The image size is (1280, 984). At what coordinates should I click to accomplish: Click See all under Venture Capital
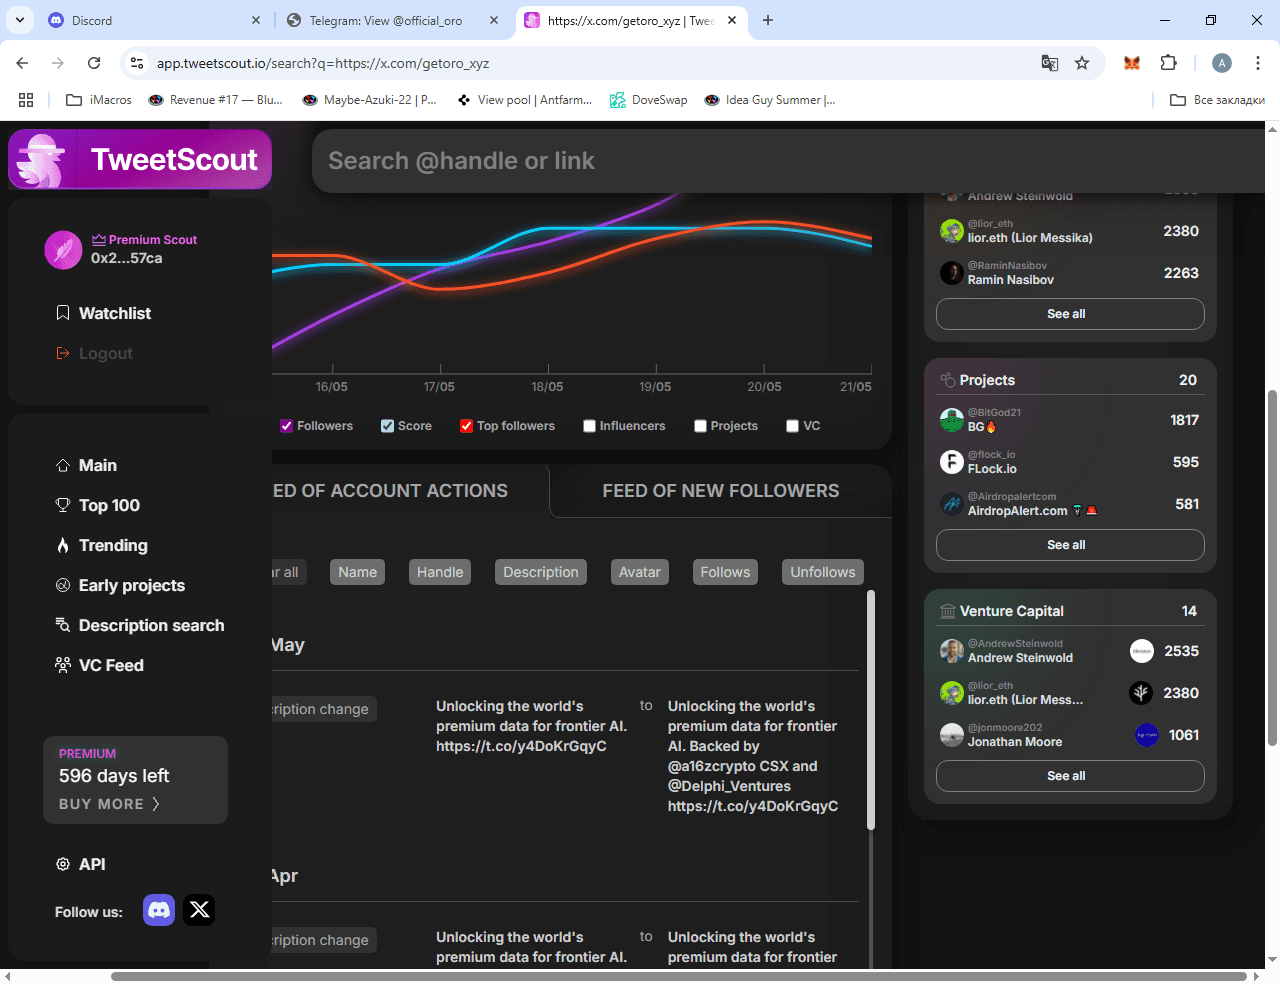click(x=1070, y=776)
